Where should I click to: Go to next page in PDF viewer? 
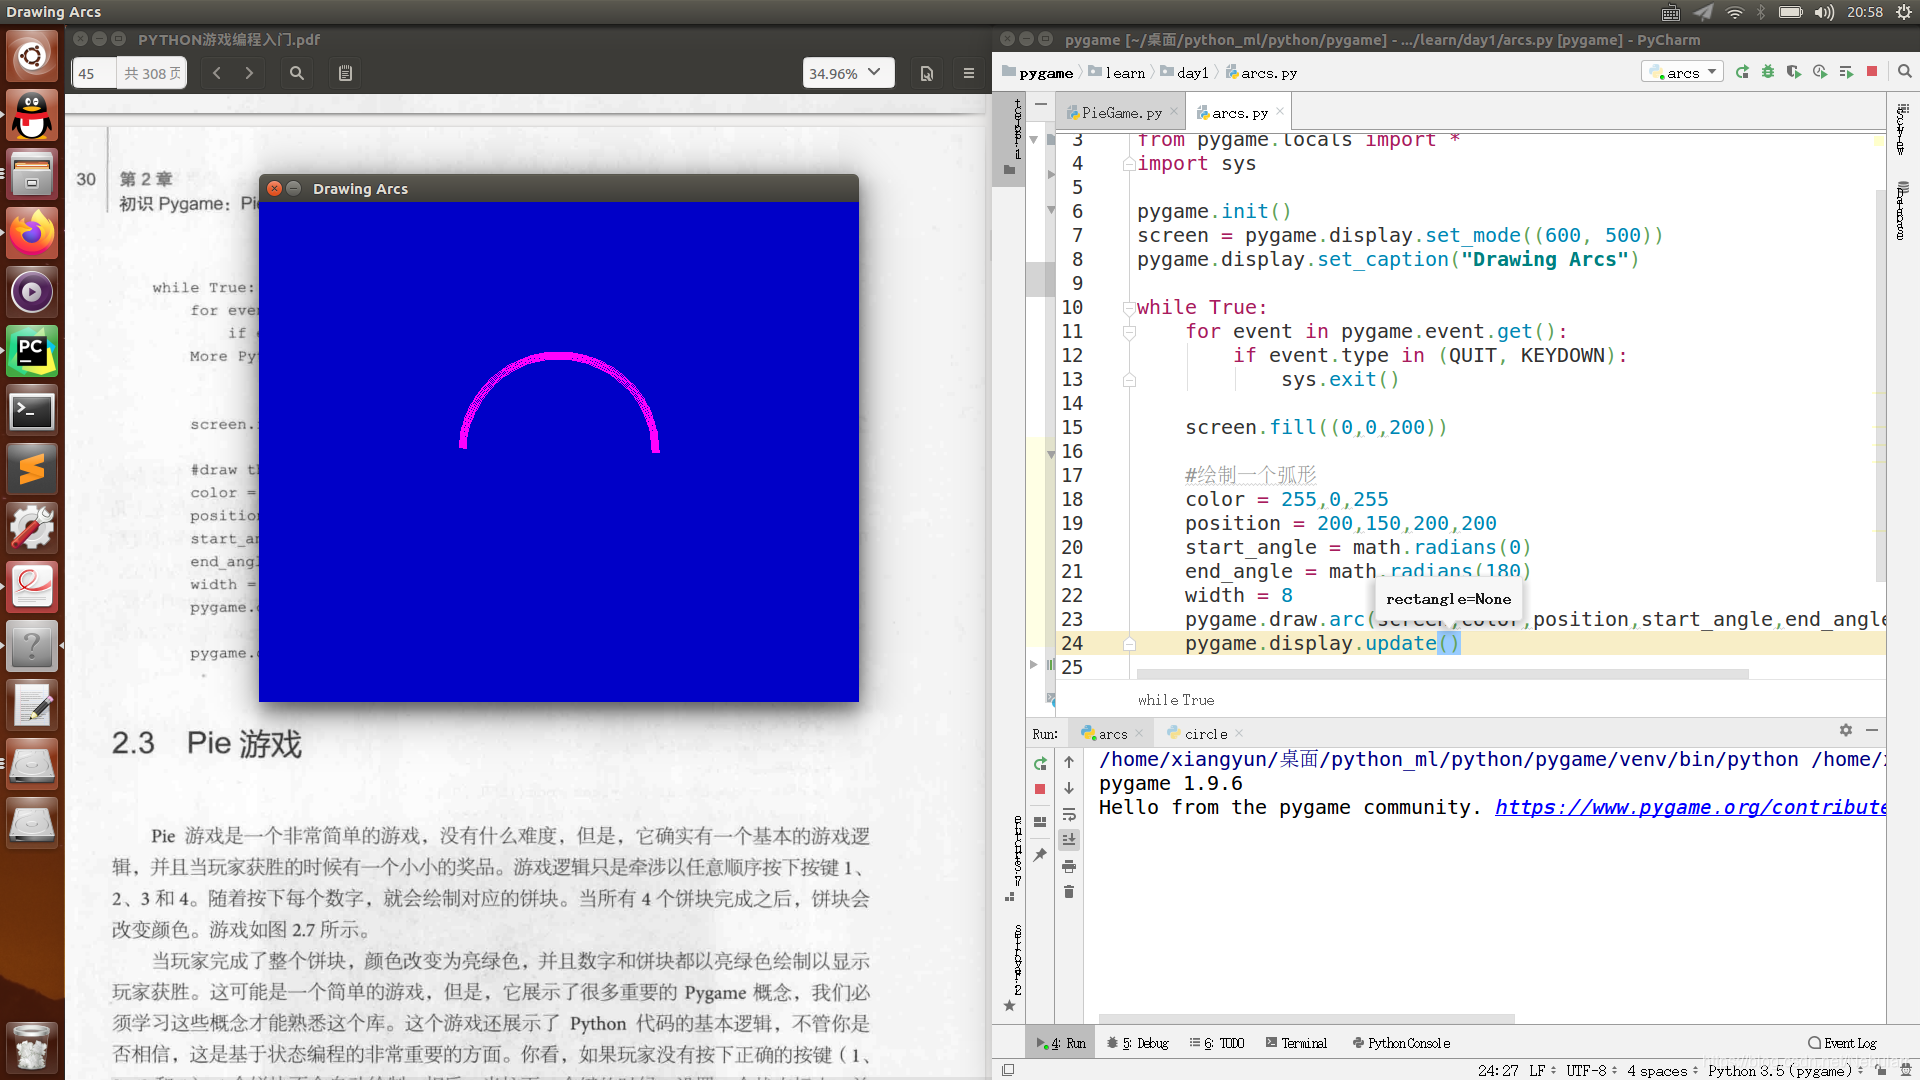pyautogui.click(x=249, y=73)
